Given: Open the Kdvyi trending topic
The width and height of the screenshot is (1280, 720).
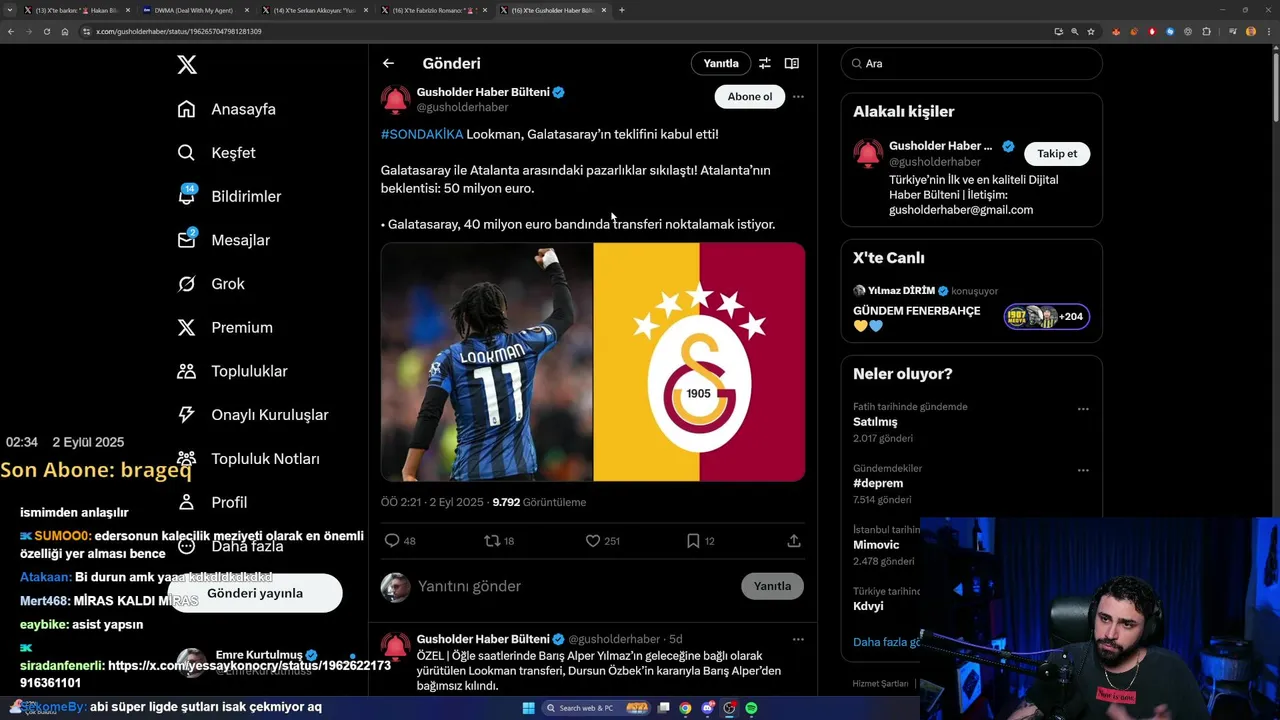Looking at the screenshot, I should (x=868, y=606).
